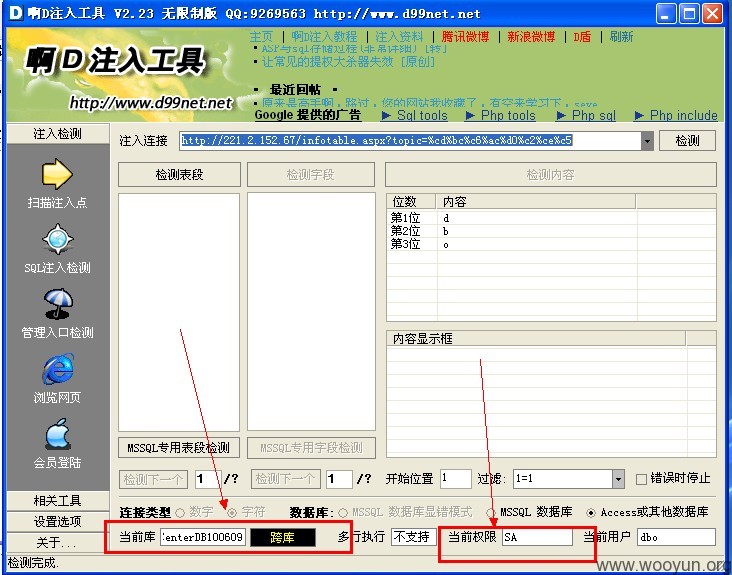732x575 pixels.
Task: Open the Sql tools ad link
Action: (x=414, y=115)
